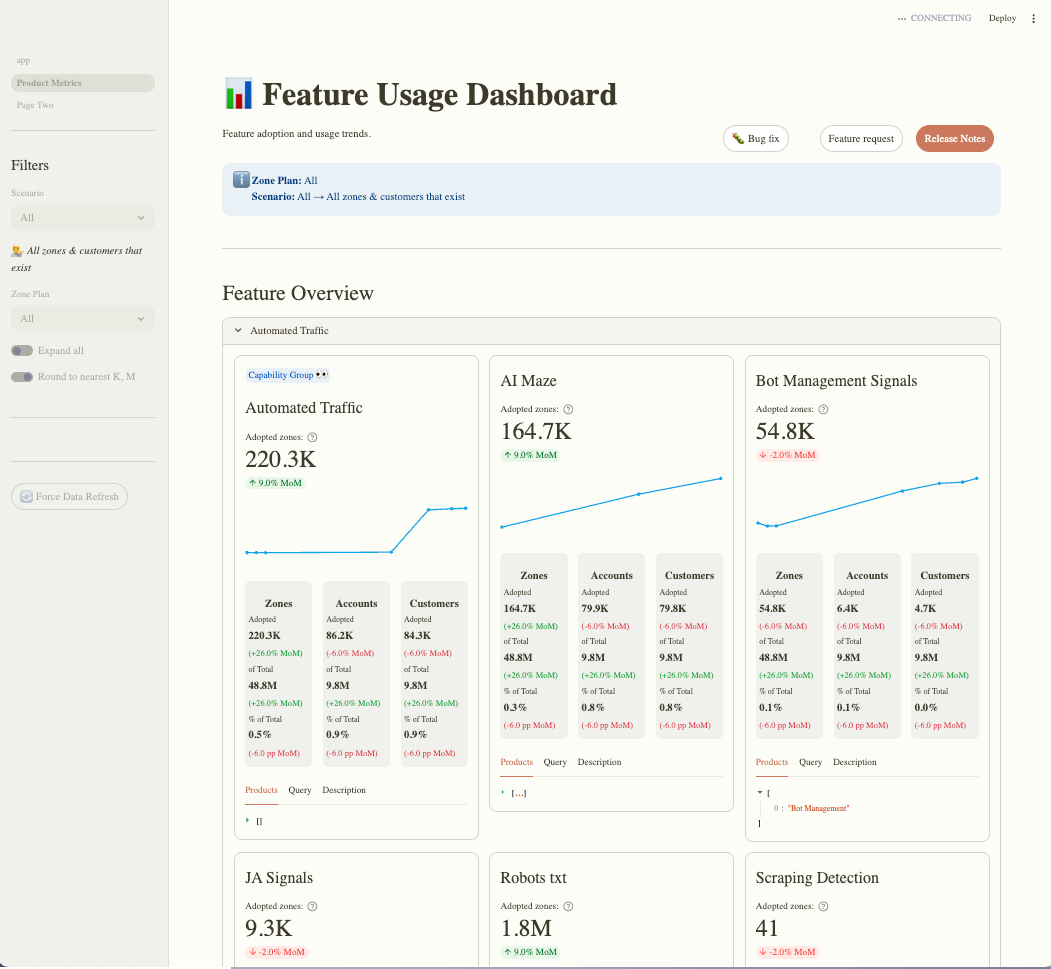Open the Description tab on Automated Traffic card
The image size is (1051, 969).
(x=344, y=790)
